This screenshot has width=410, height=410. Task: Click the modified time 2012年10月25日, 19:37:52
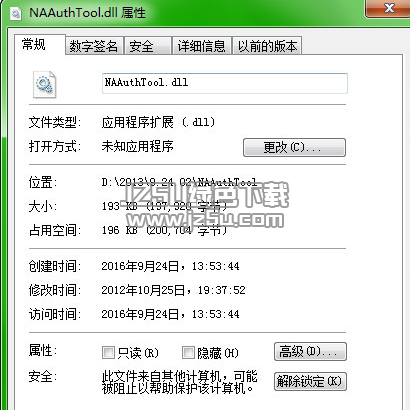[173, 290]
